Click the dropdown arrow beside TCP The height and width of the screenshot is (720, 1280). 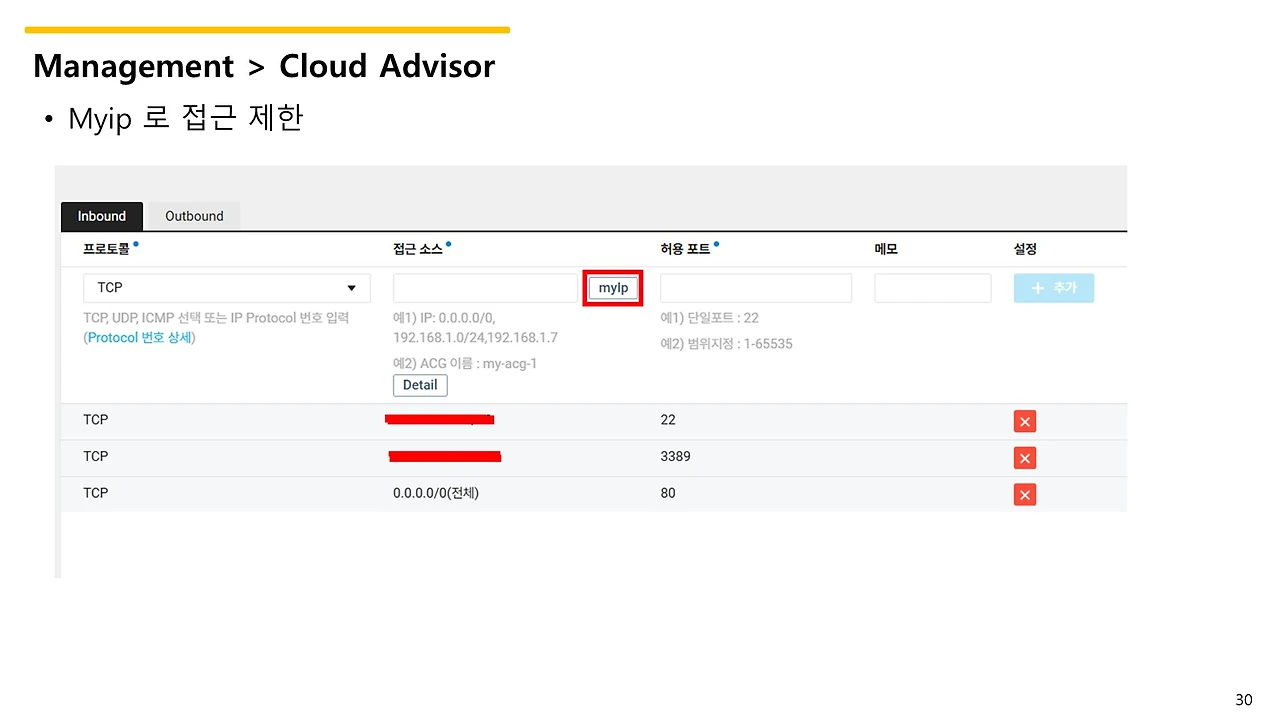pos(351,288)
